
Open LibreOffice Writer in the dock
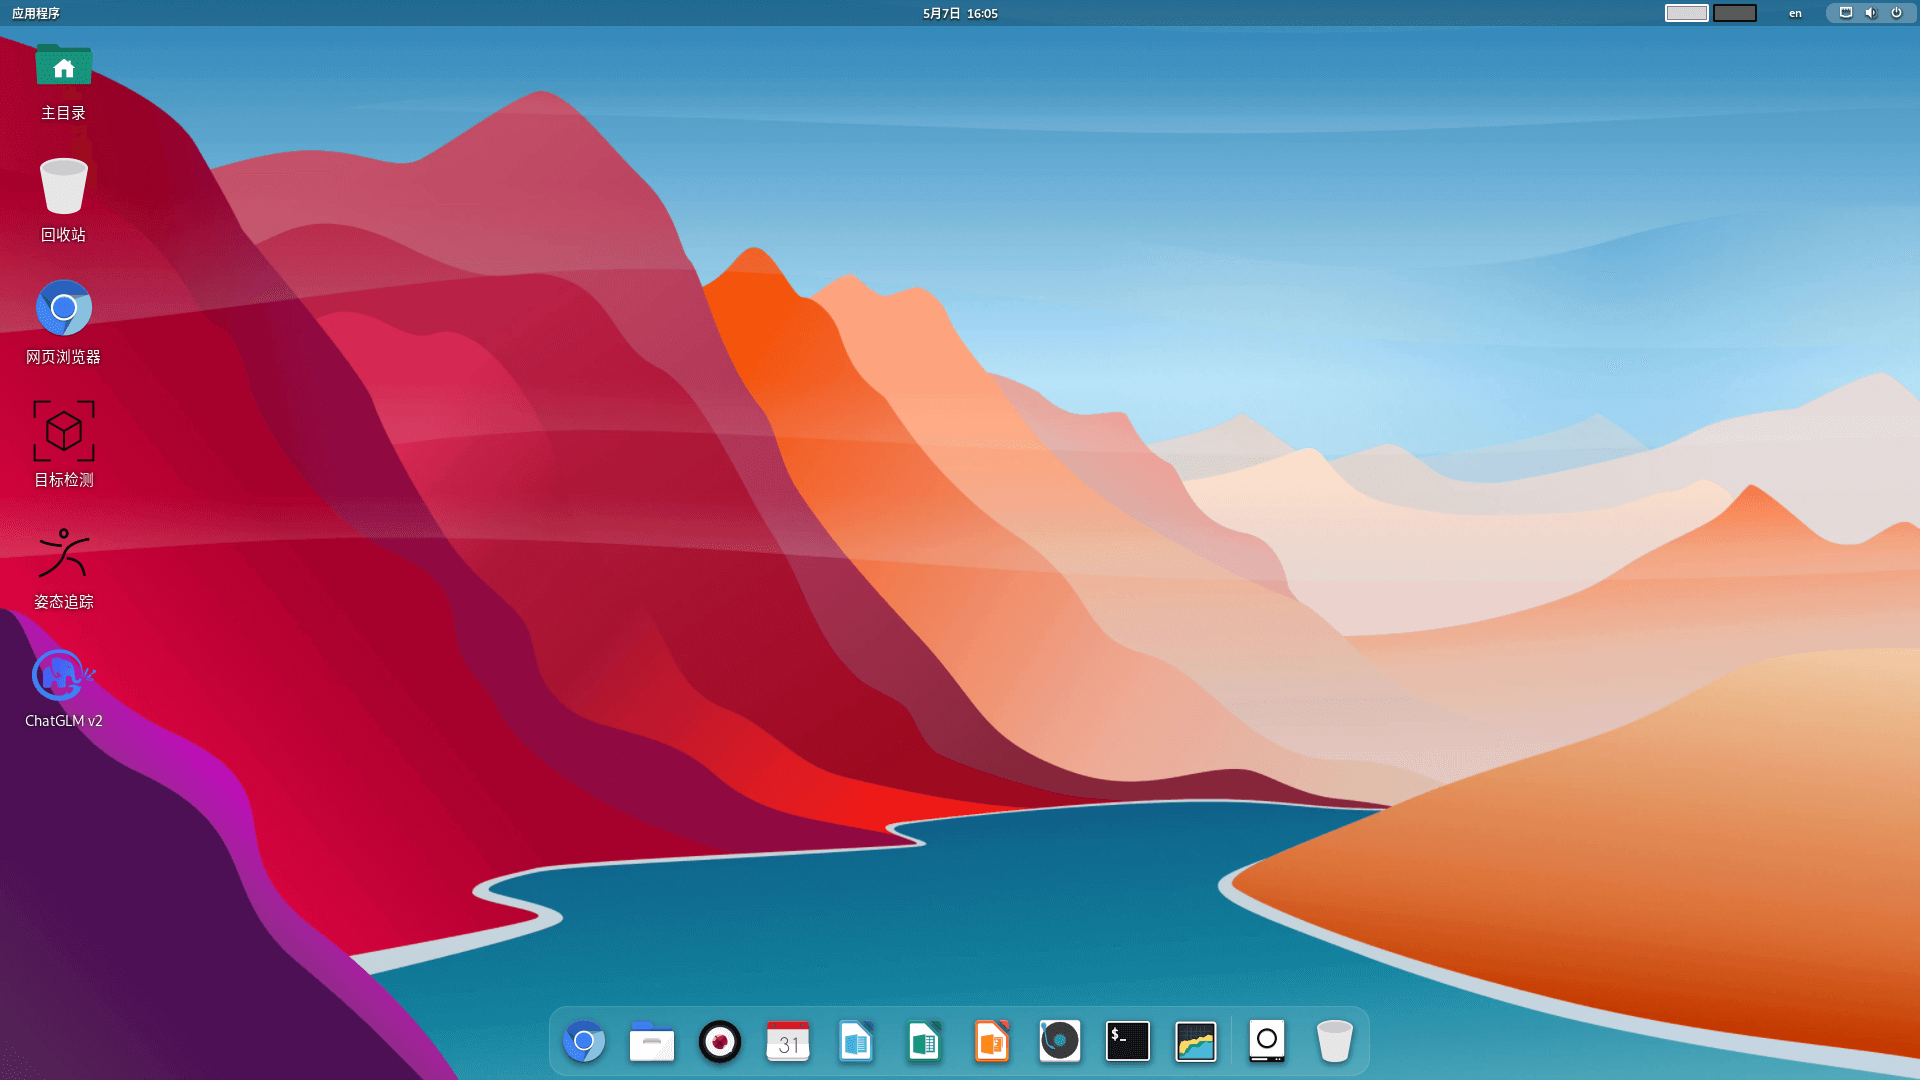[856, 1041]
